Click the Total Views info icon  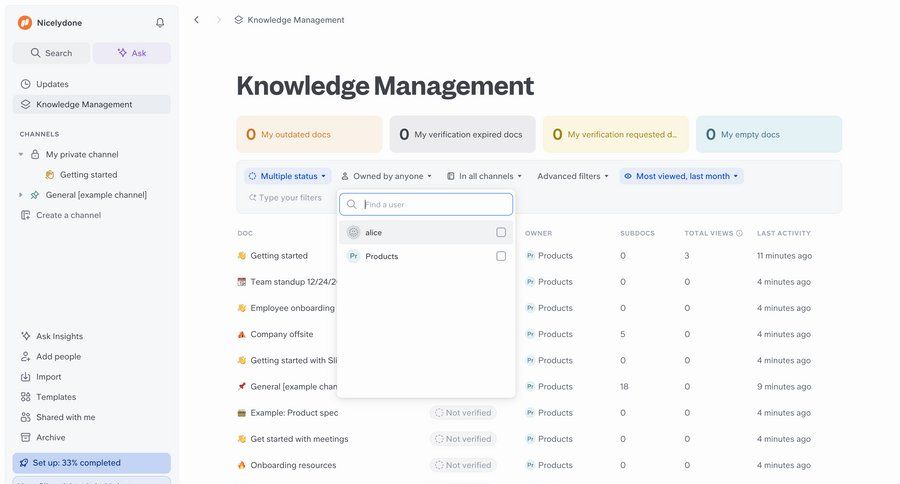tap(739, 233)
